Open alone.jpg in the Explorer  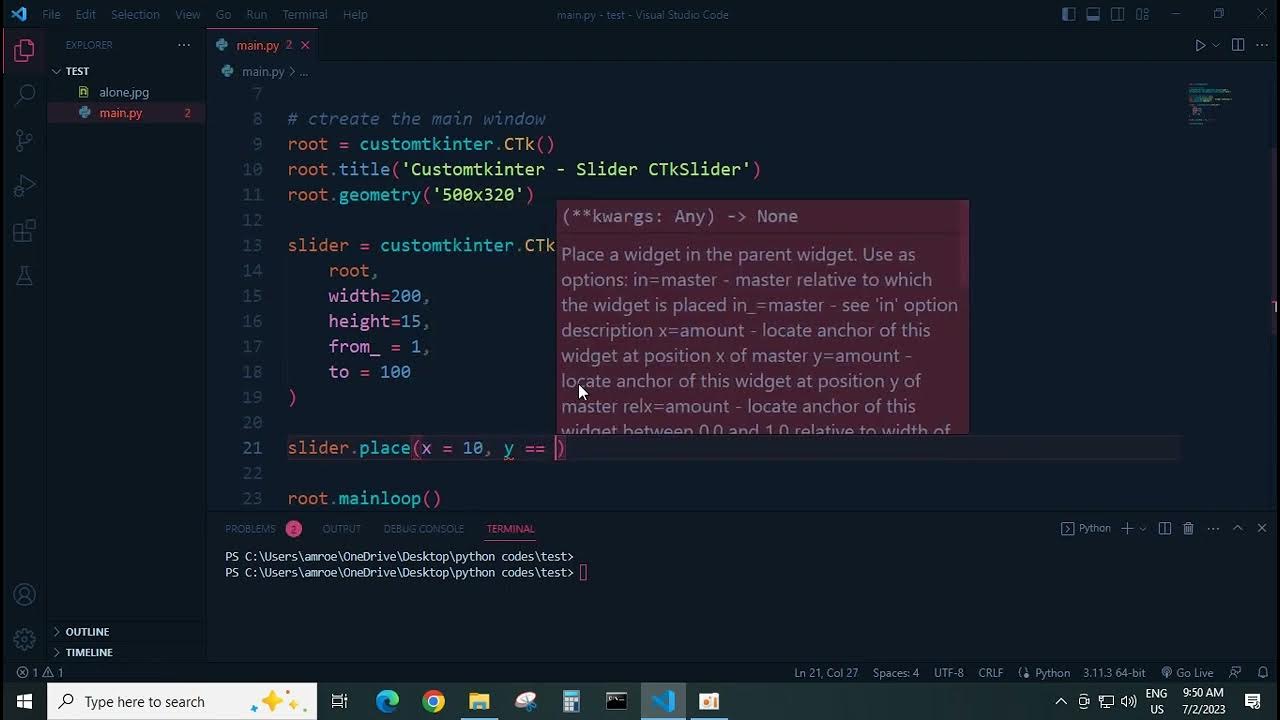click(124, 92)
